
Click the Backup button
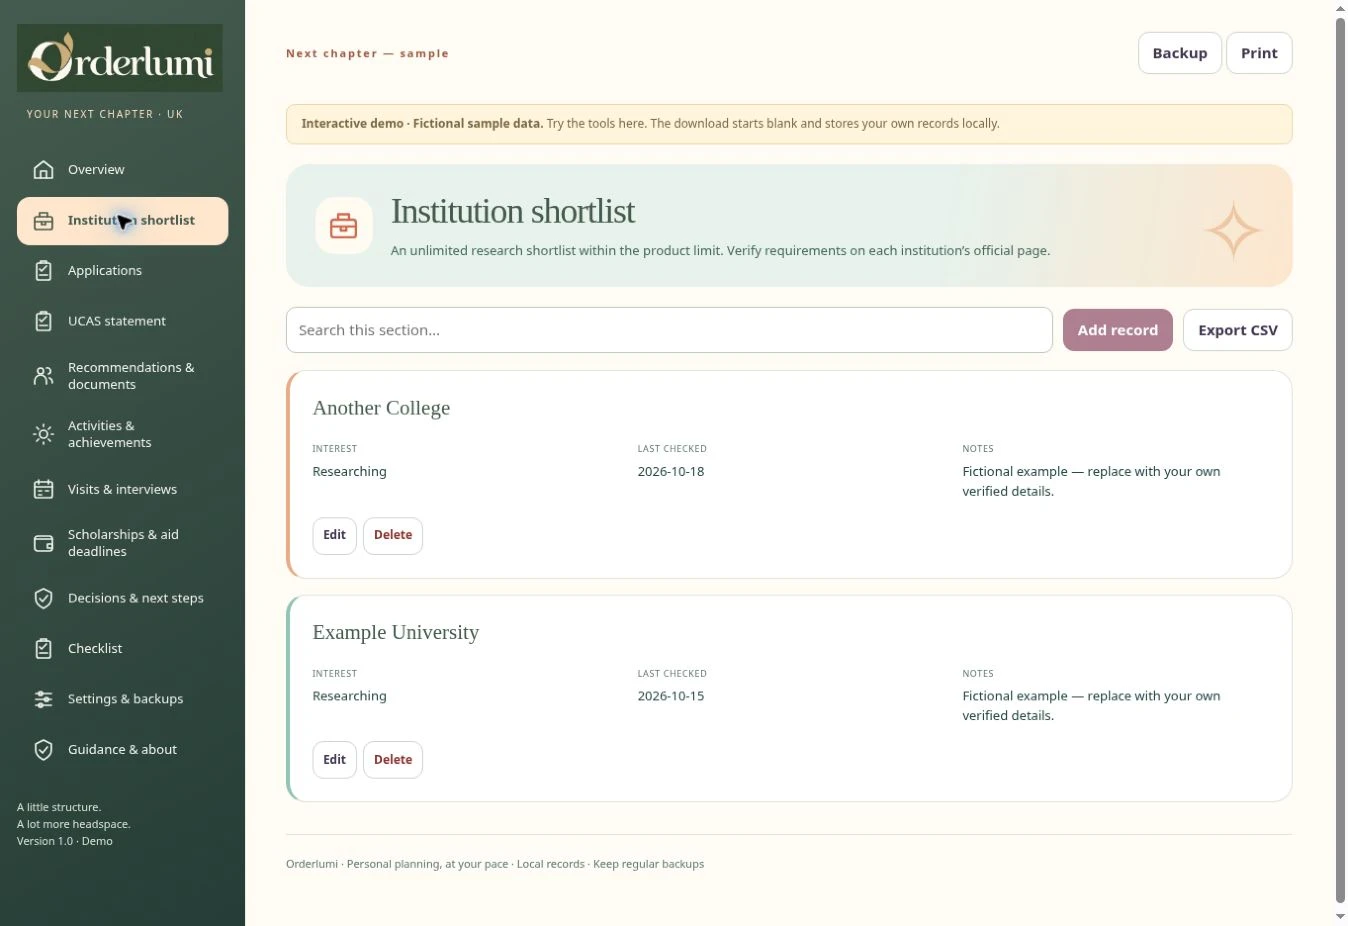[x=1180, y=53]
